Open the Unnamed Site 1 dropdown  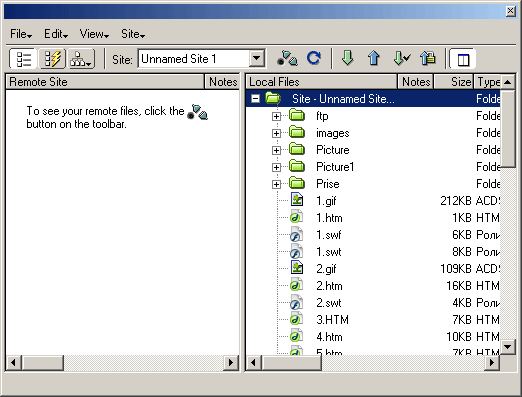click(257, 59)
